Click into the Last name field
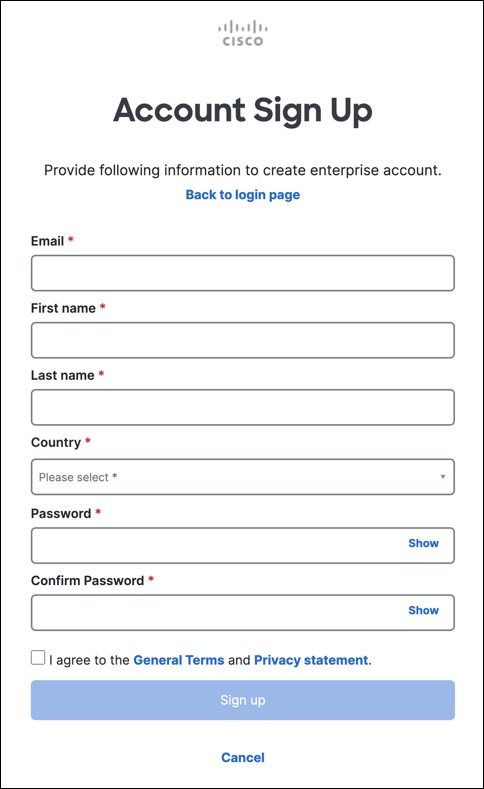Image resolution: width=484 pixels, height=789 pixels. (243, 407)
